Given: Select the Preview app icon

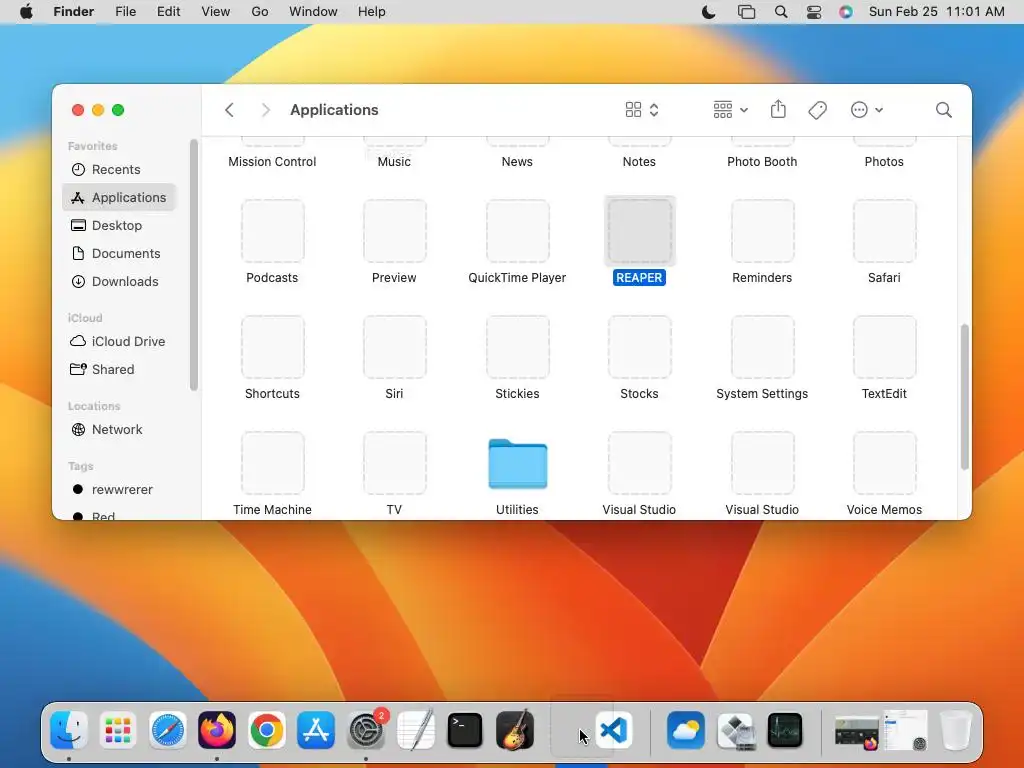Looking at the screenshot, I should click(394, 231).
